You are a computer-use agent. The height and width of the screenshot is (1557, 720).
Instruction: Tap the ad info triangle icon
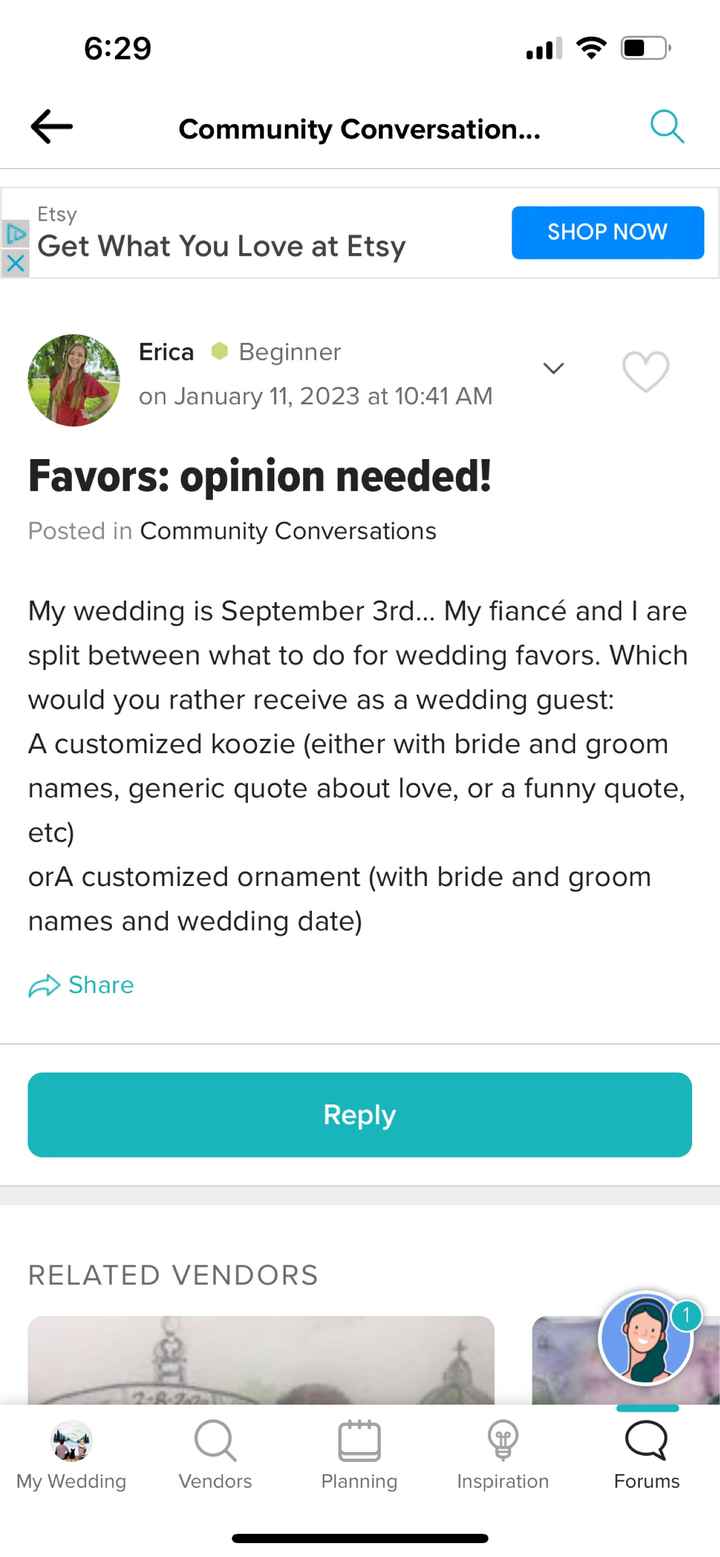(15, 234)
